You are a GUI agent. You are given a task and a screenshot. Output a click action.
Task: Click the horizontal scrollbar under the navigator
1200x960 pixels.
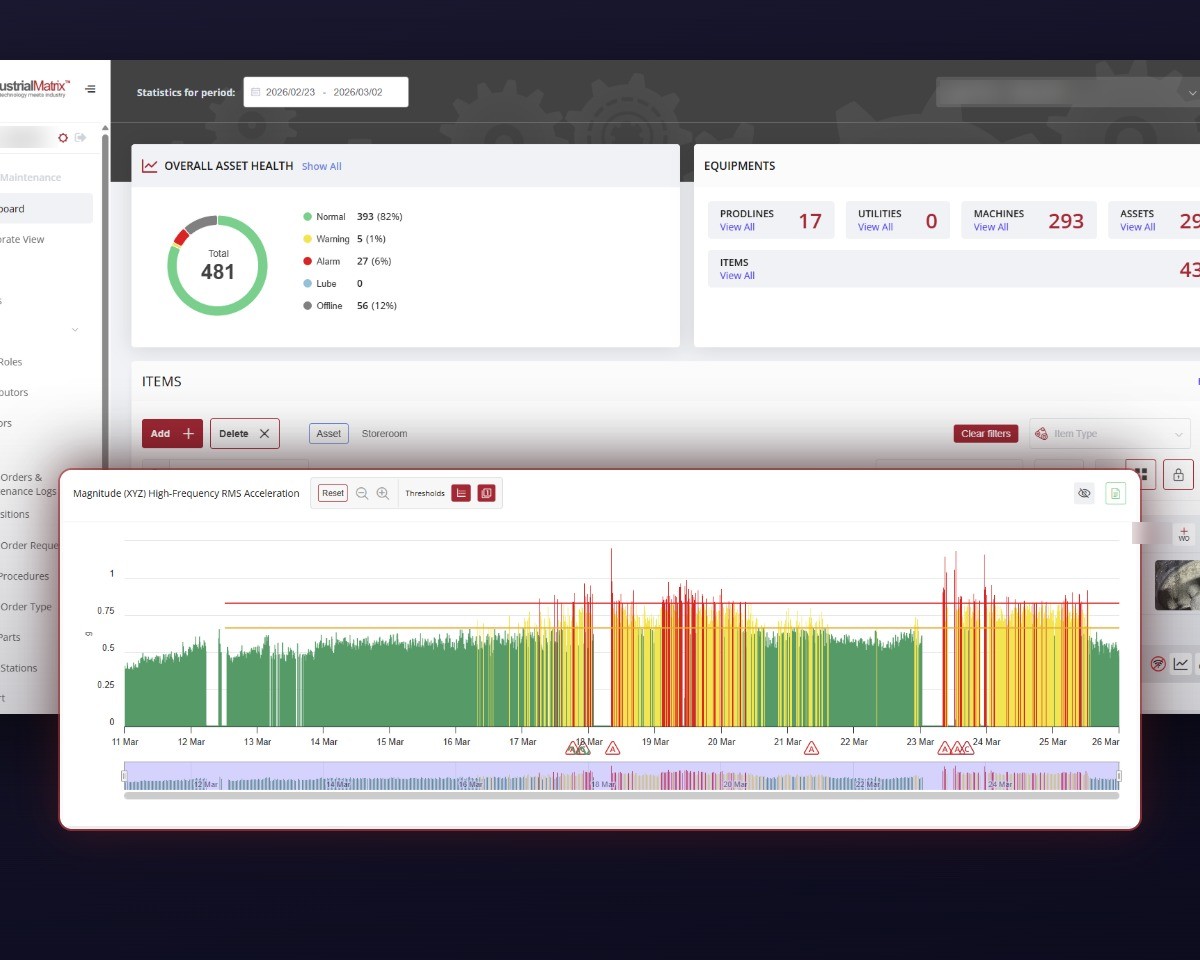click(x=621, y=796)
